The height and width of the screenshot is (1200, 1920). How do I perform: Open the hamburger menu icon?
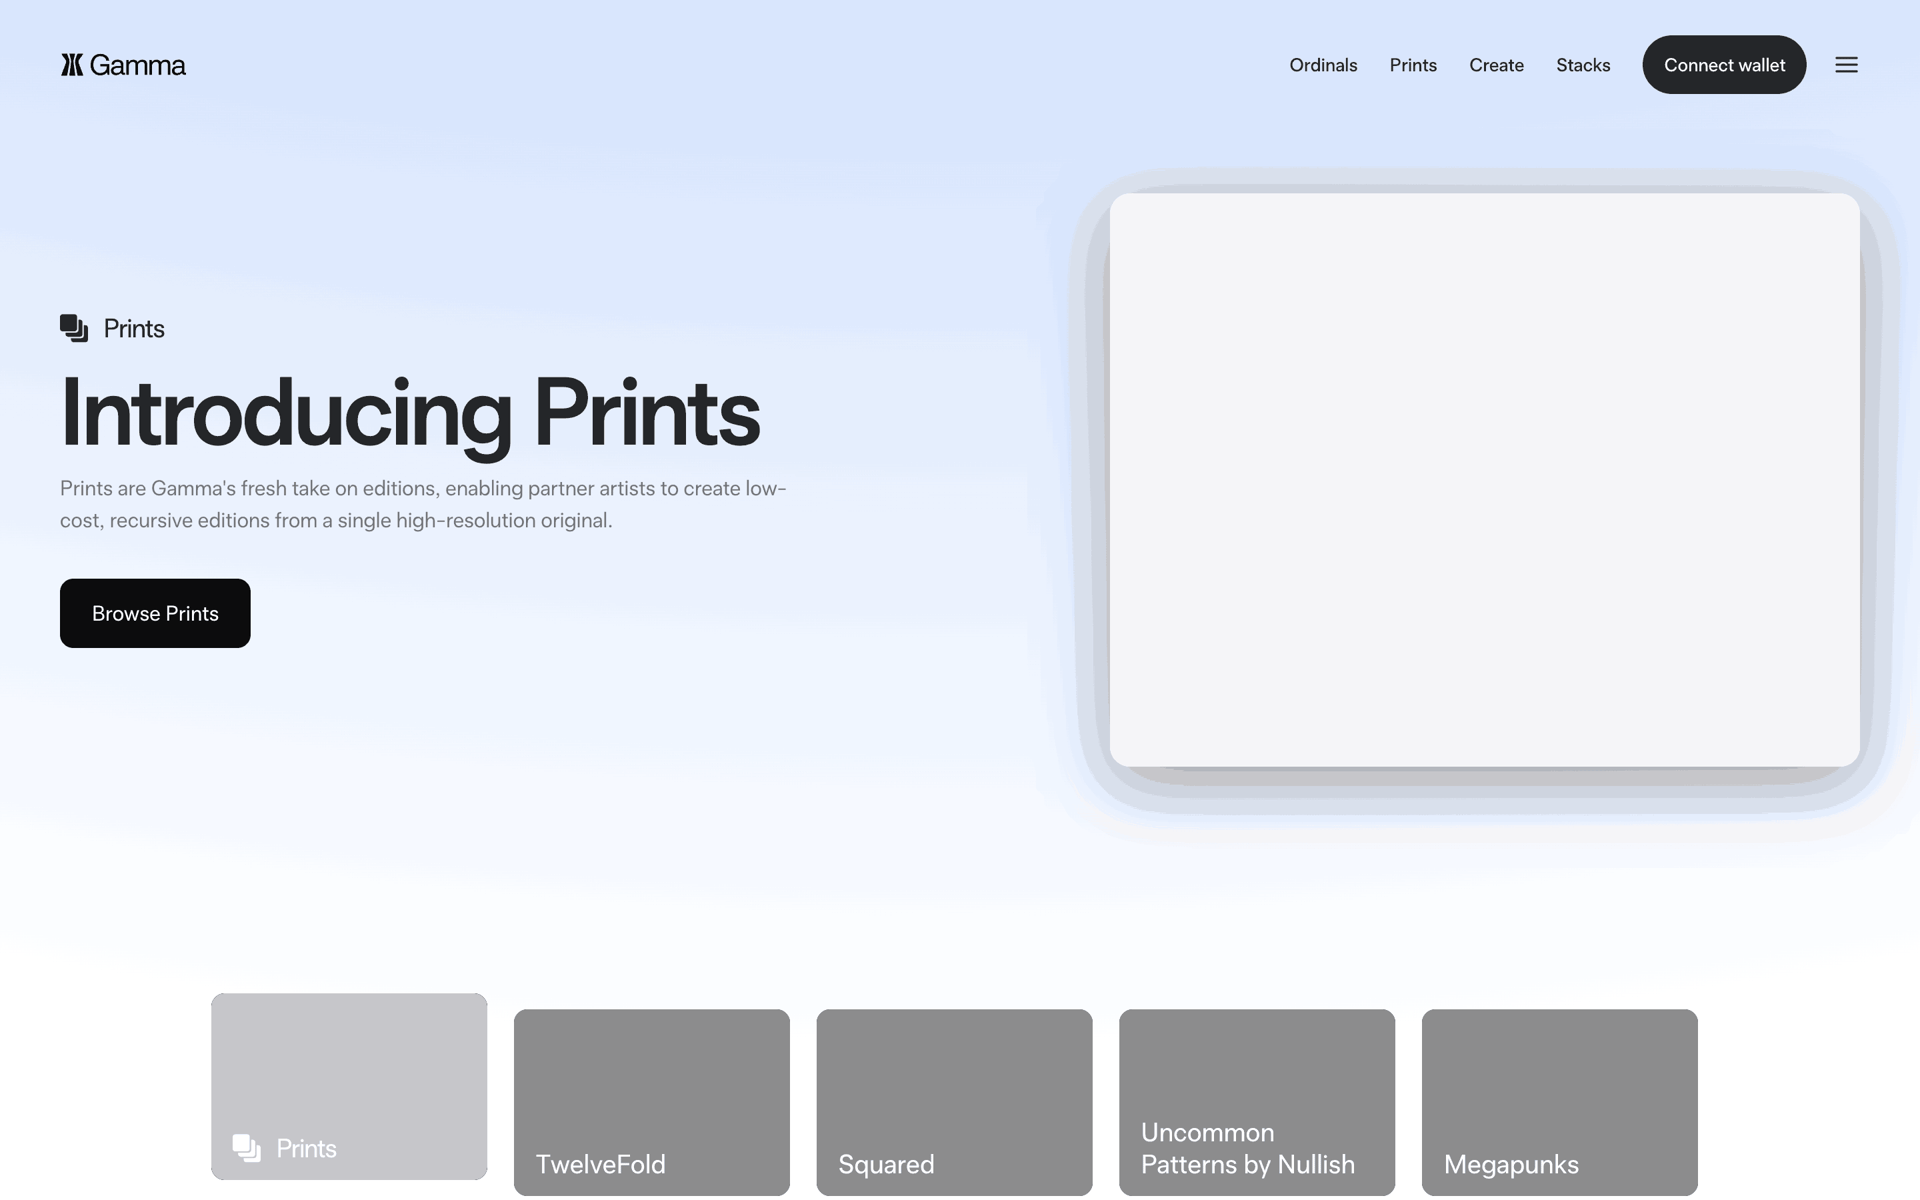coord(1846,65)
